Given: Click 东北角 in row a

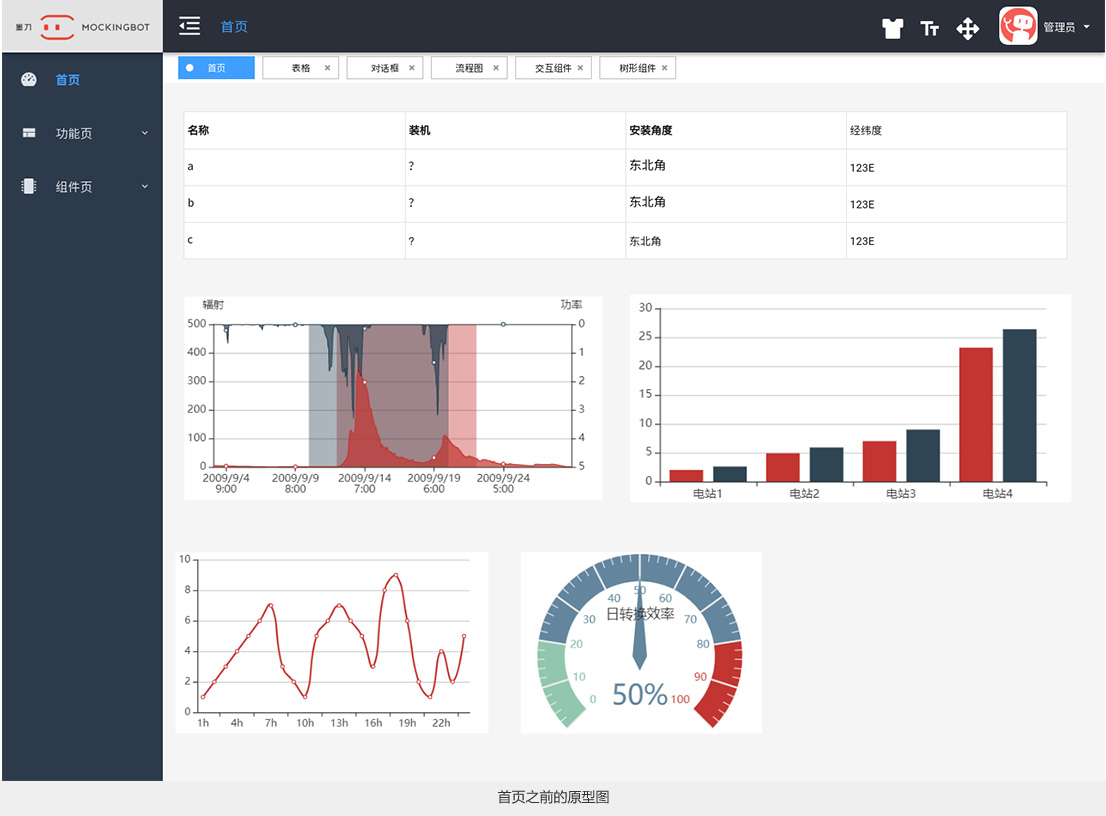Looking at the screenshot, I should tap(648, 165).
